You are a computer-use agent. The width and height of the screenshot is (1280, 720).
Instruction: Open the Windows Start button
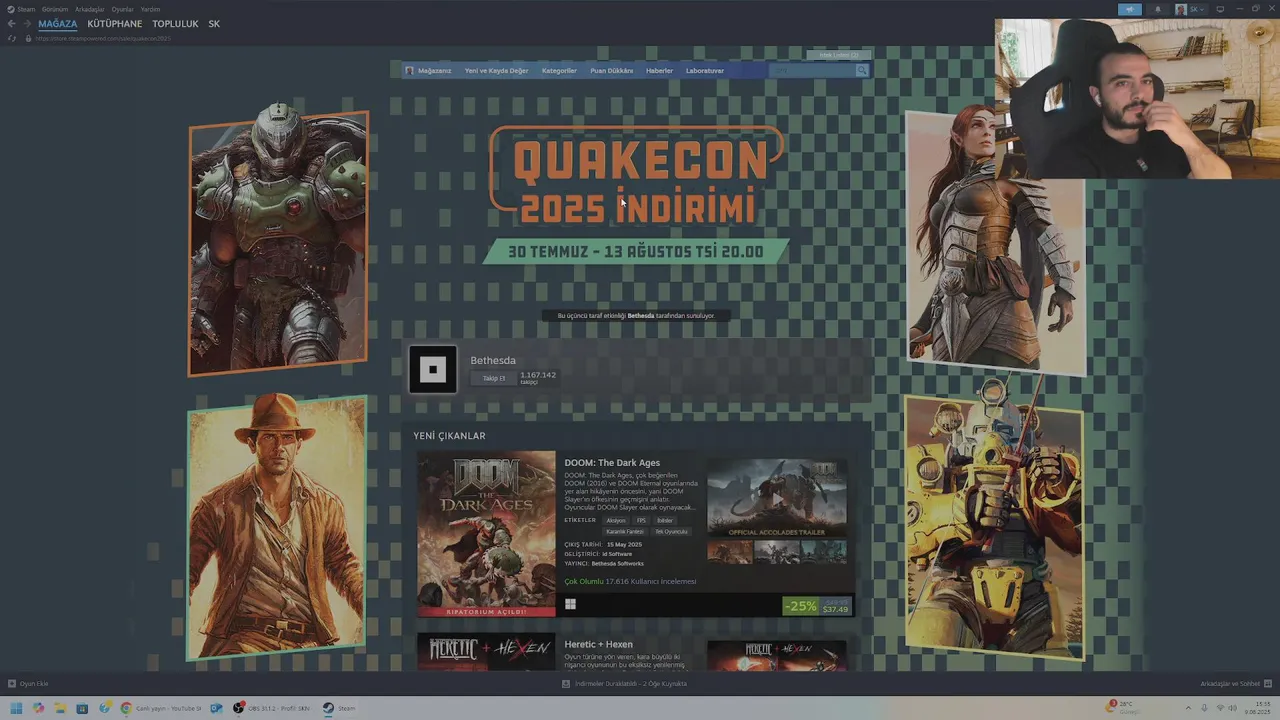click(16, 708)
